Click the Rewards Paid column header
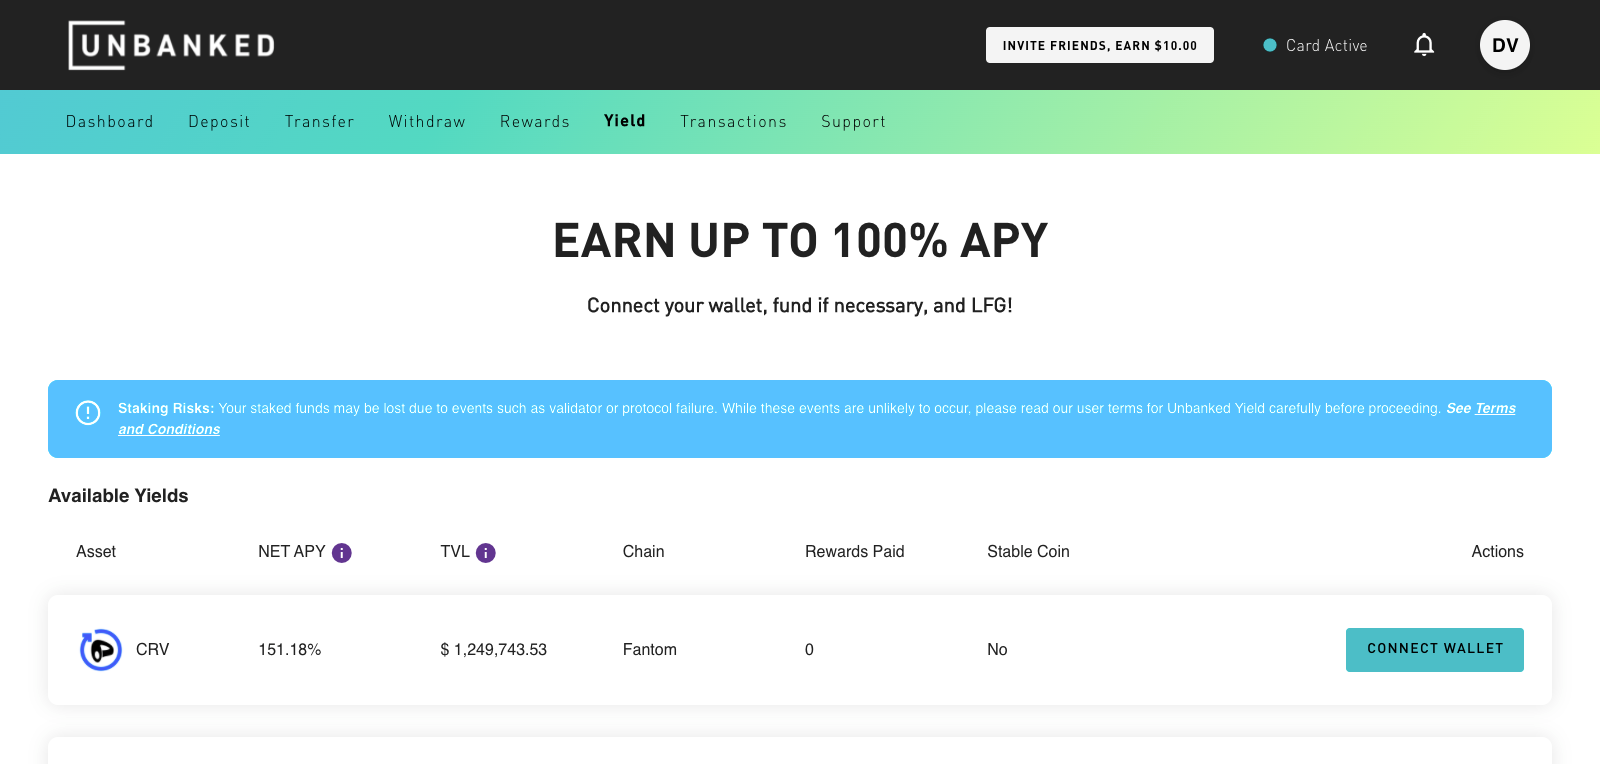The height and width of the screenshot is (764, 1600). tap(855, 552)
